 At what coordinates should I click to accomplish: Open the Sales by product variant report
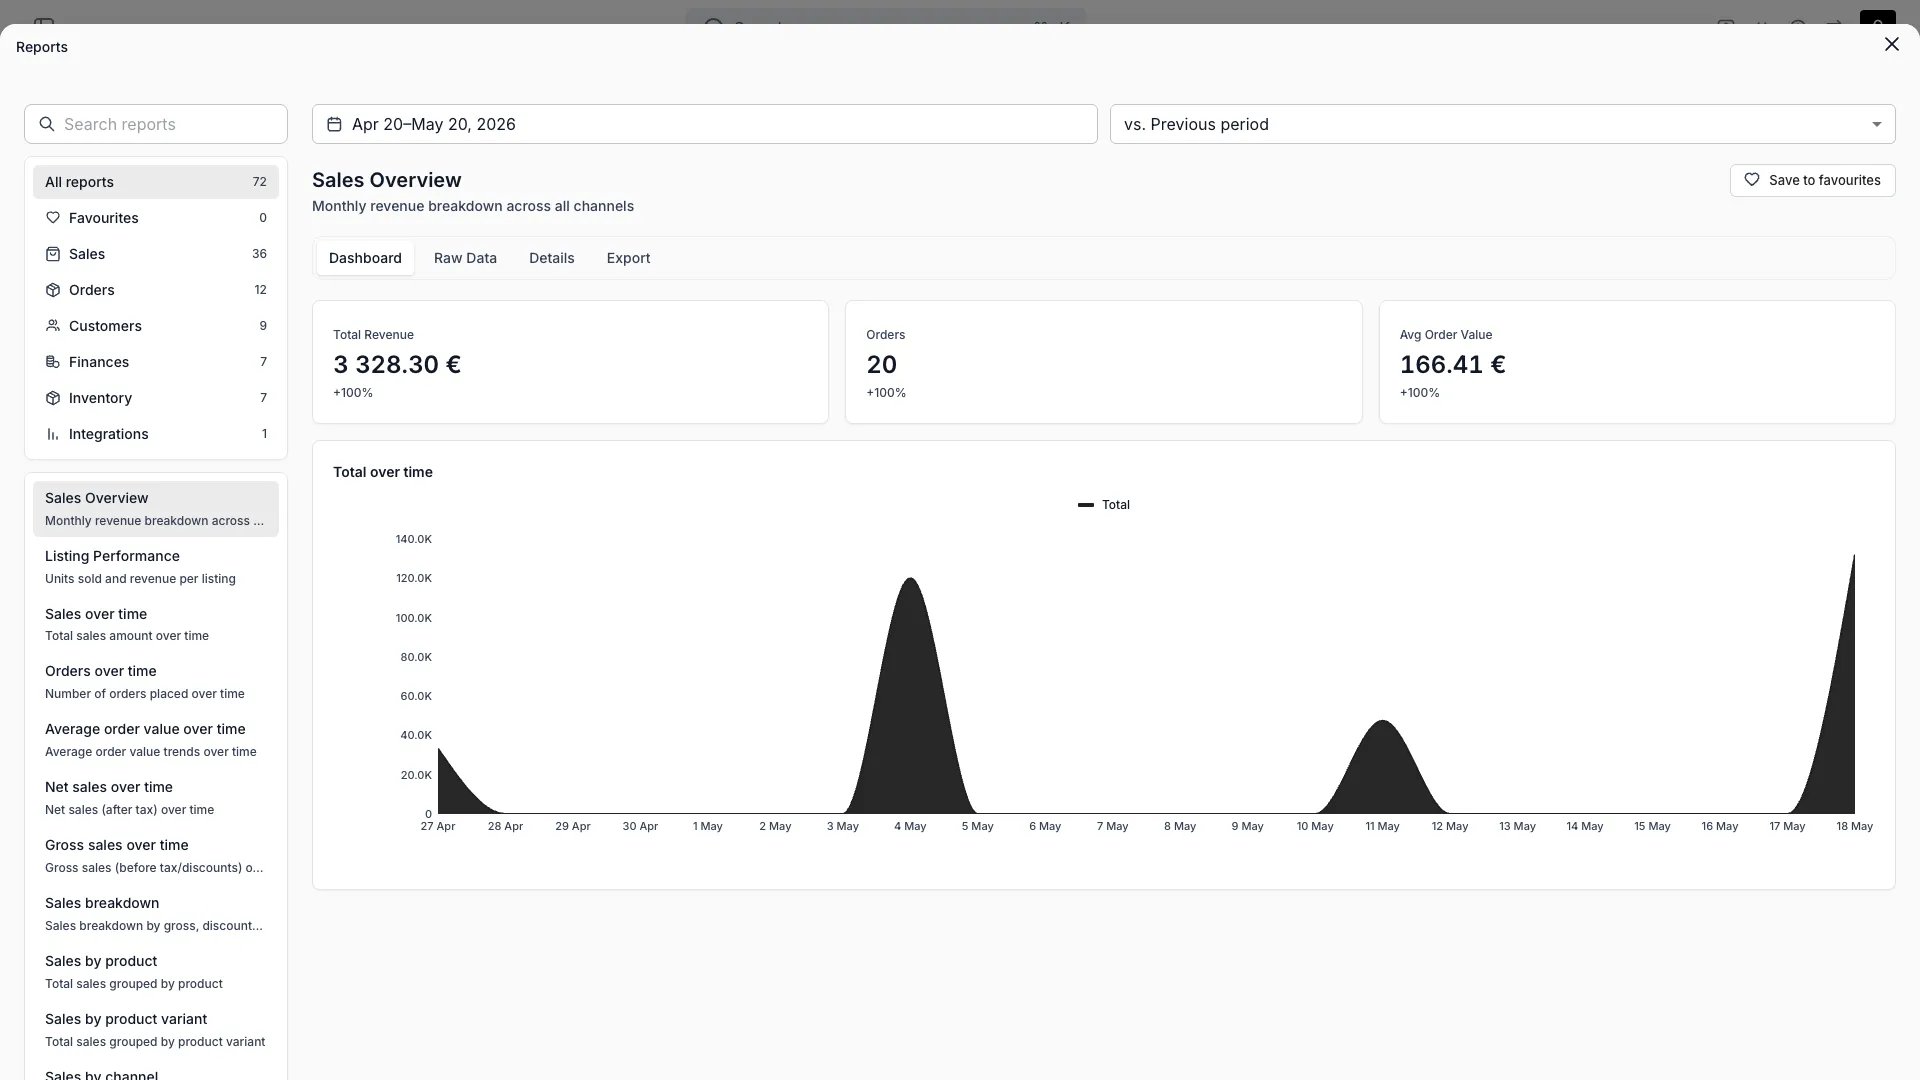(156, 1030)
